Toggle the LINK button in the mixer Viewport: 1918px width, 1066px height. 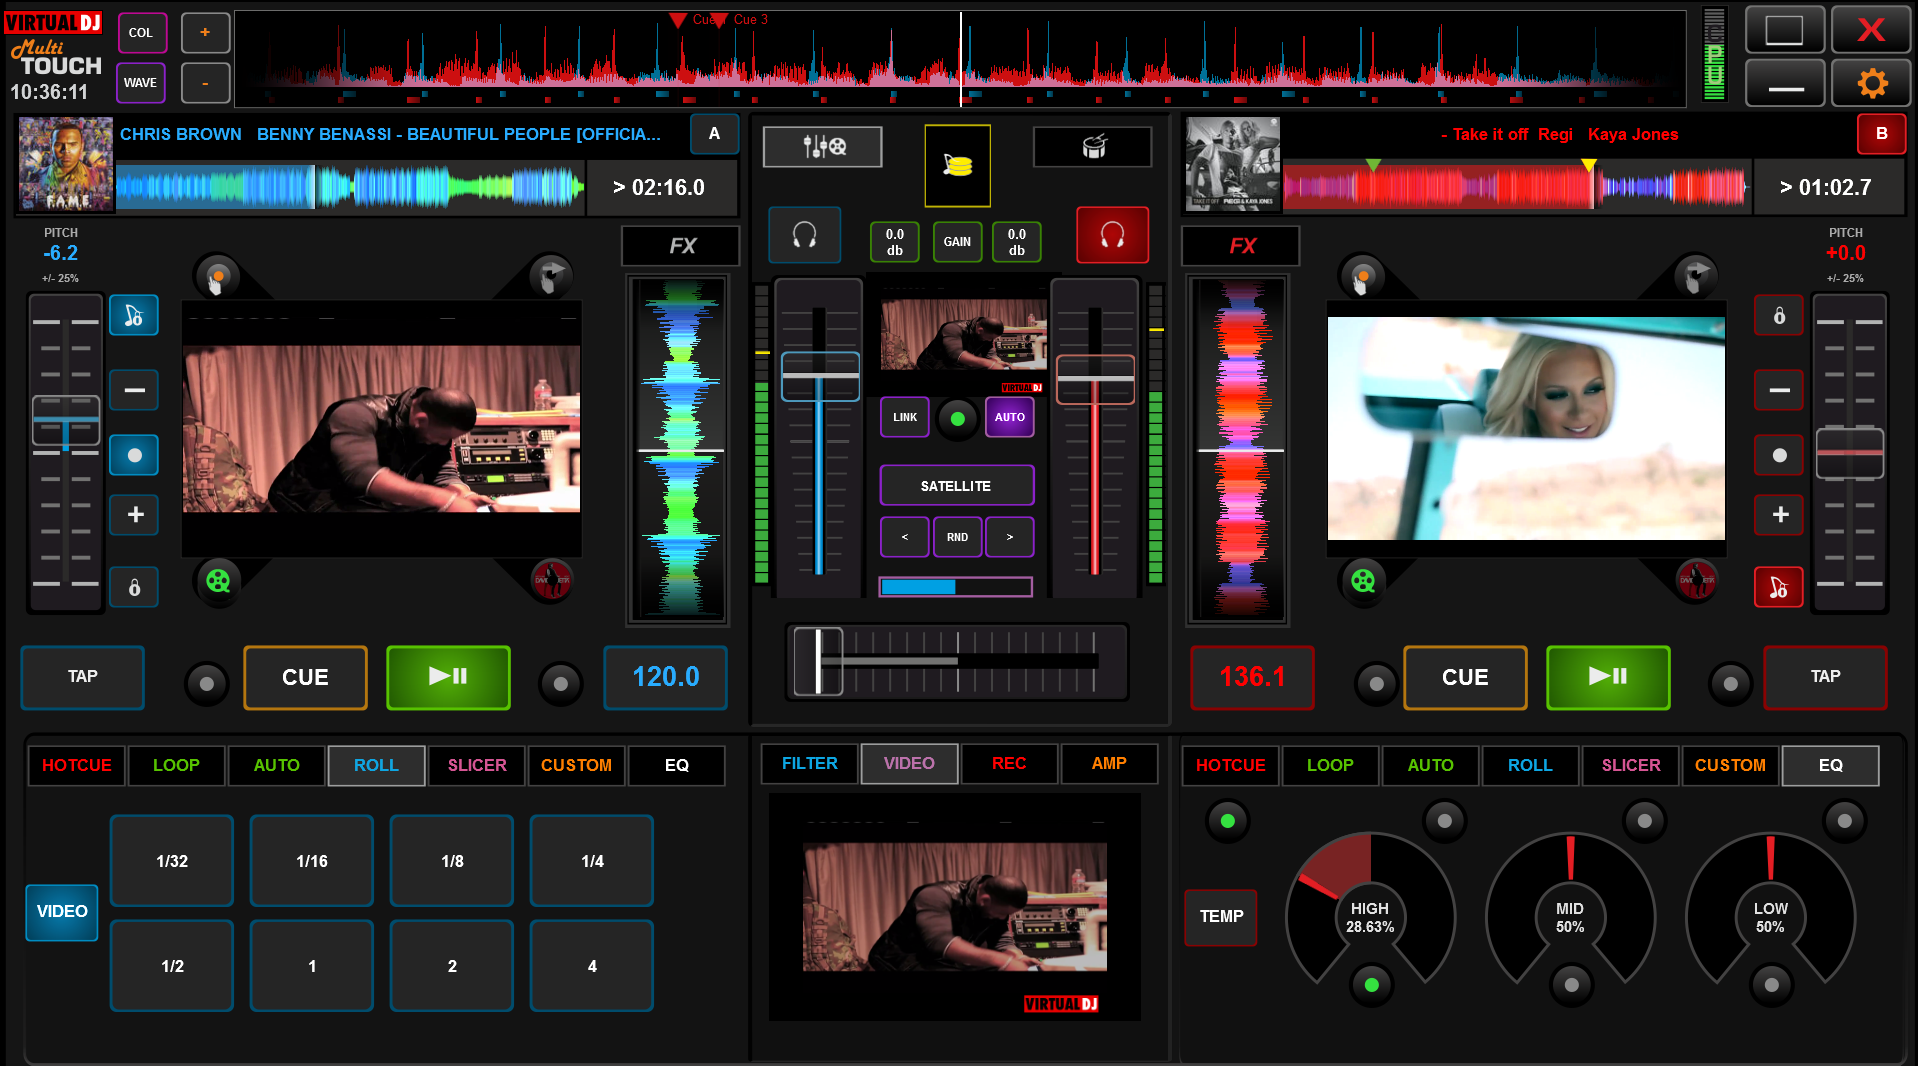(905, 417)
